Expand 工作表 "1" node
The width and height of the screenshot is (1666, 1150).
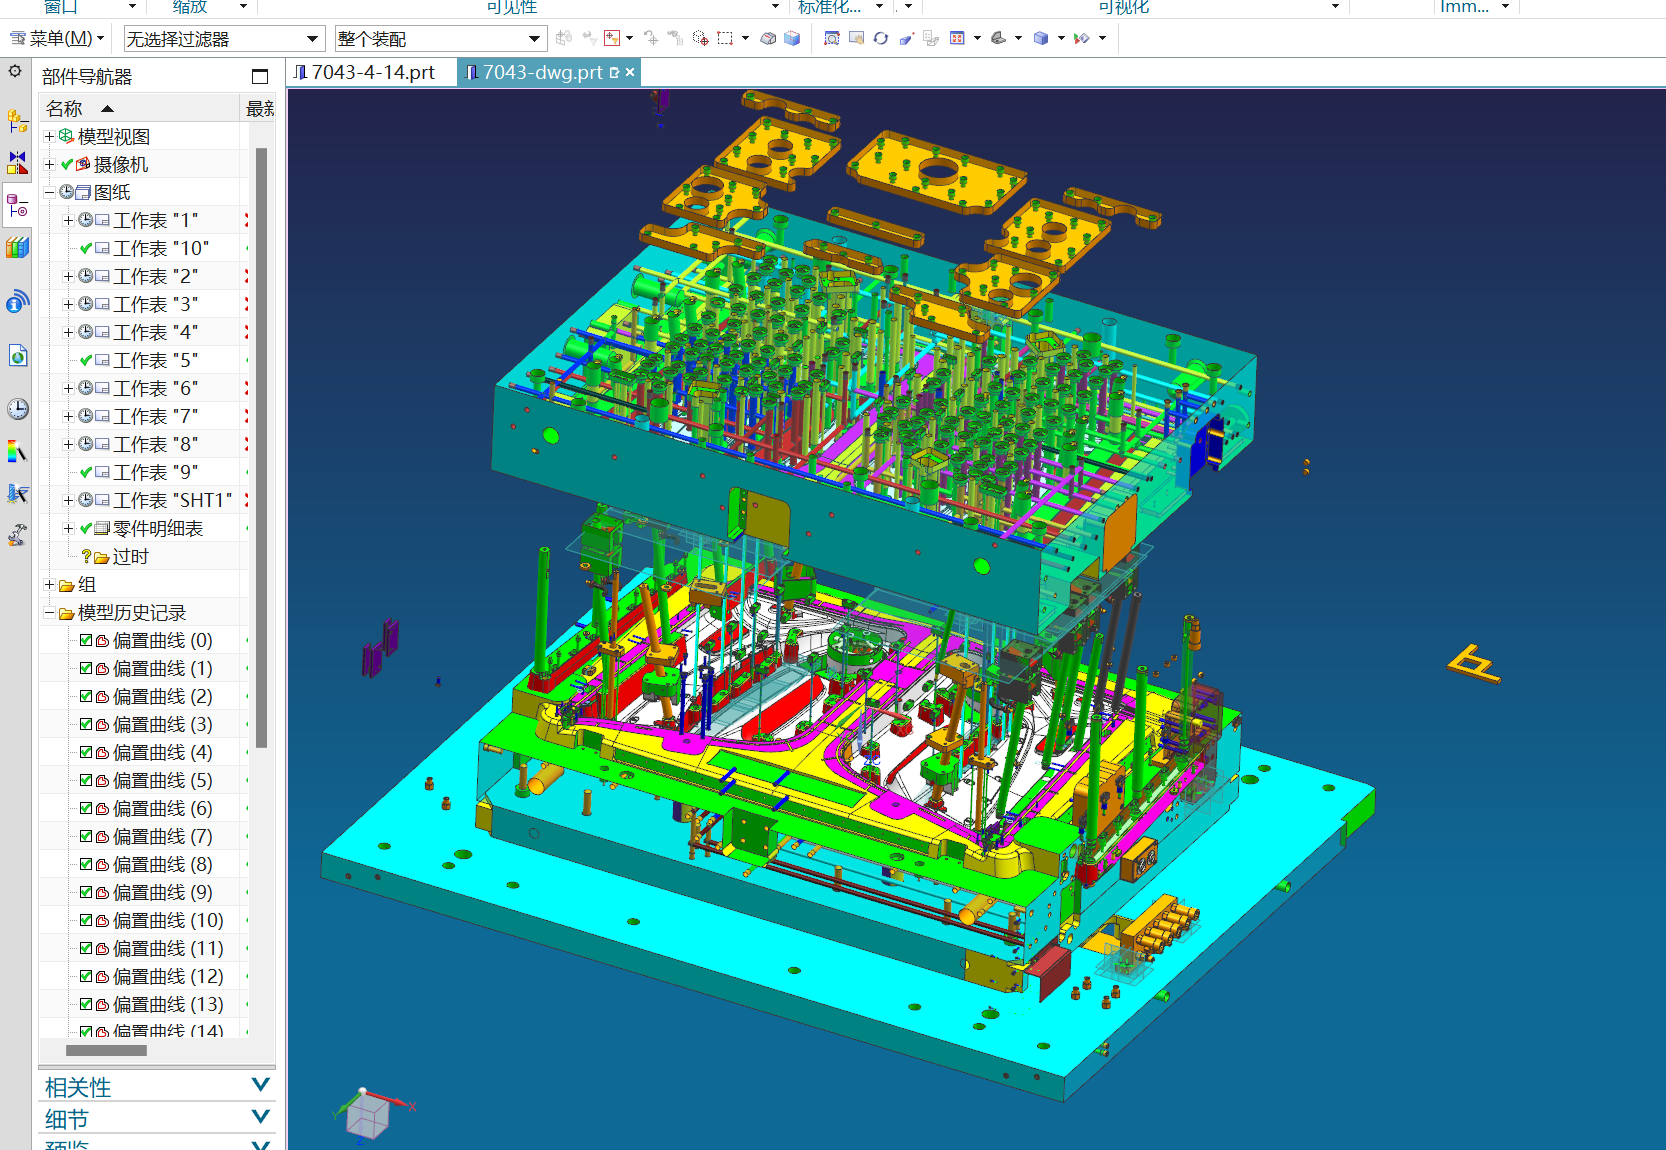68,220
